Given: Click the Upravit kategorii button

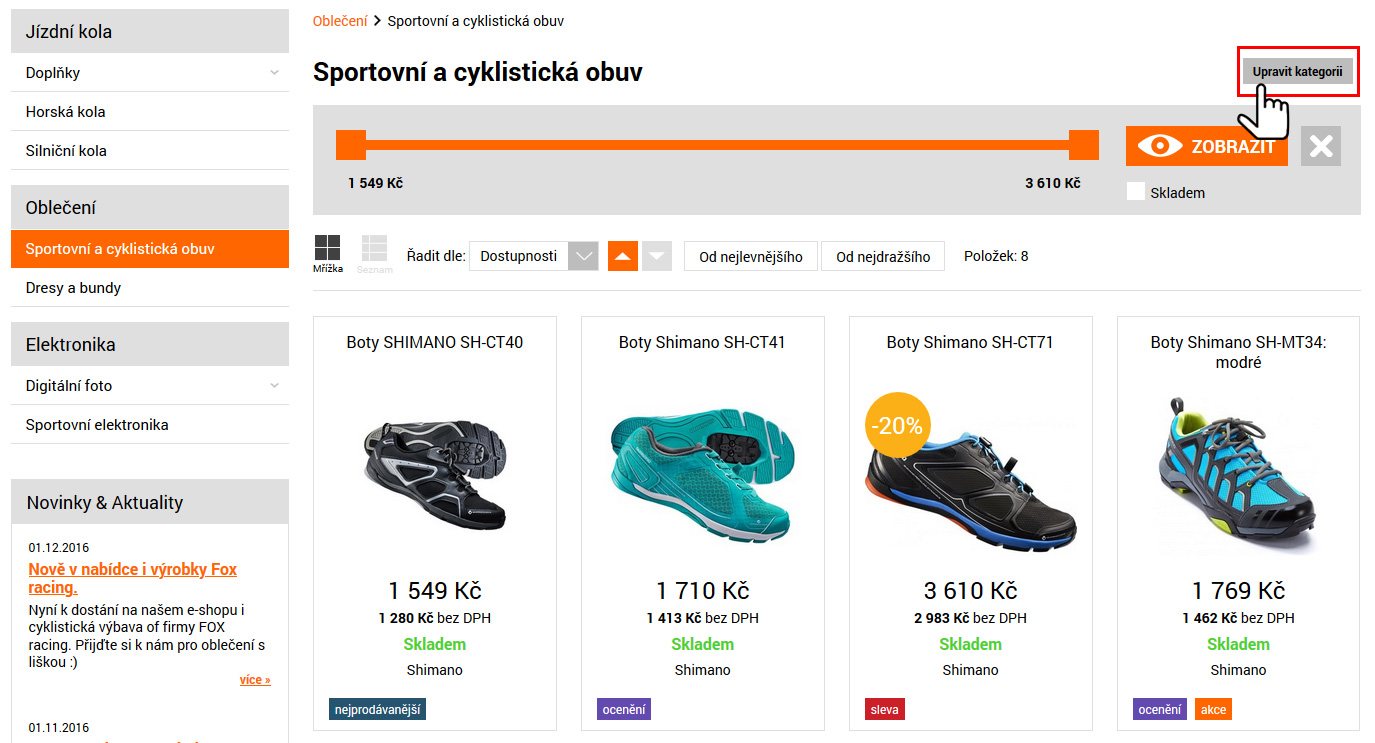Looking at the screenshot, I should coord(1297,71).
